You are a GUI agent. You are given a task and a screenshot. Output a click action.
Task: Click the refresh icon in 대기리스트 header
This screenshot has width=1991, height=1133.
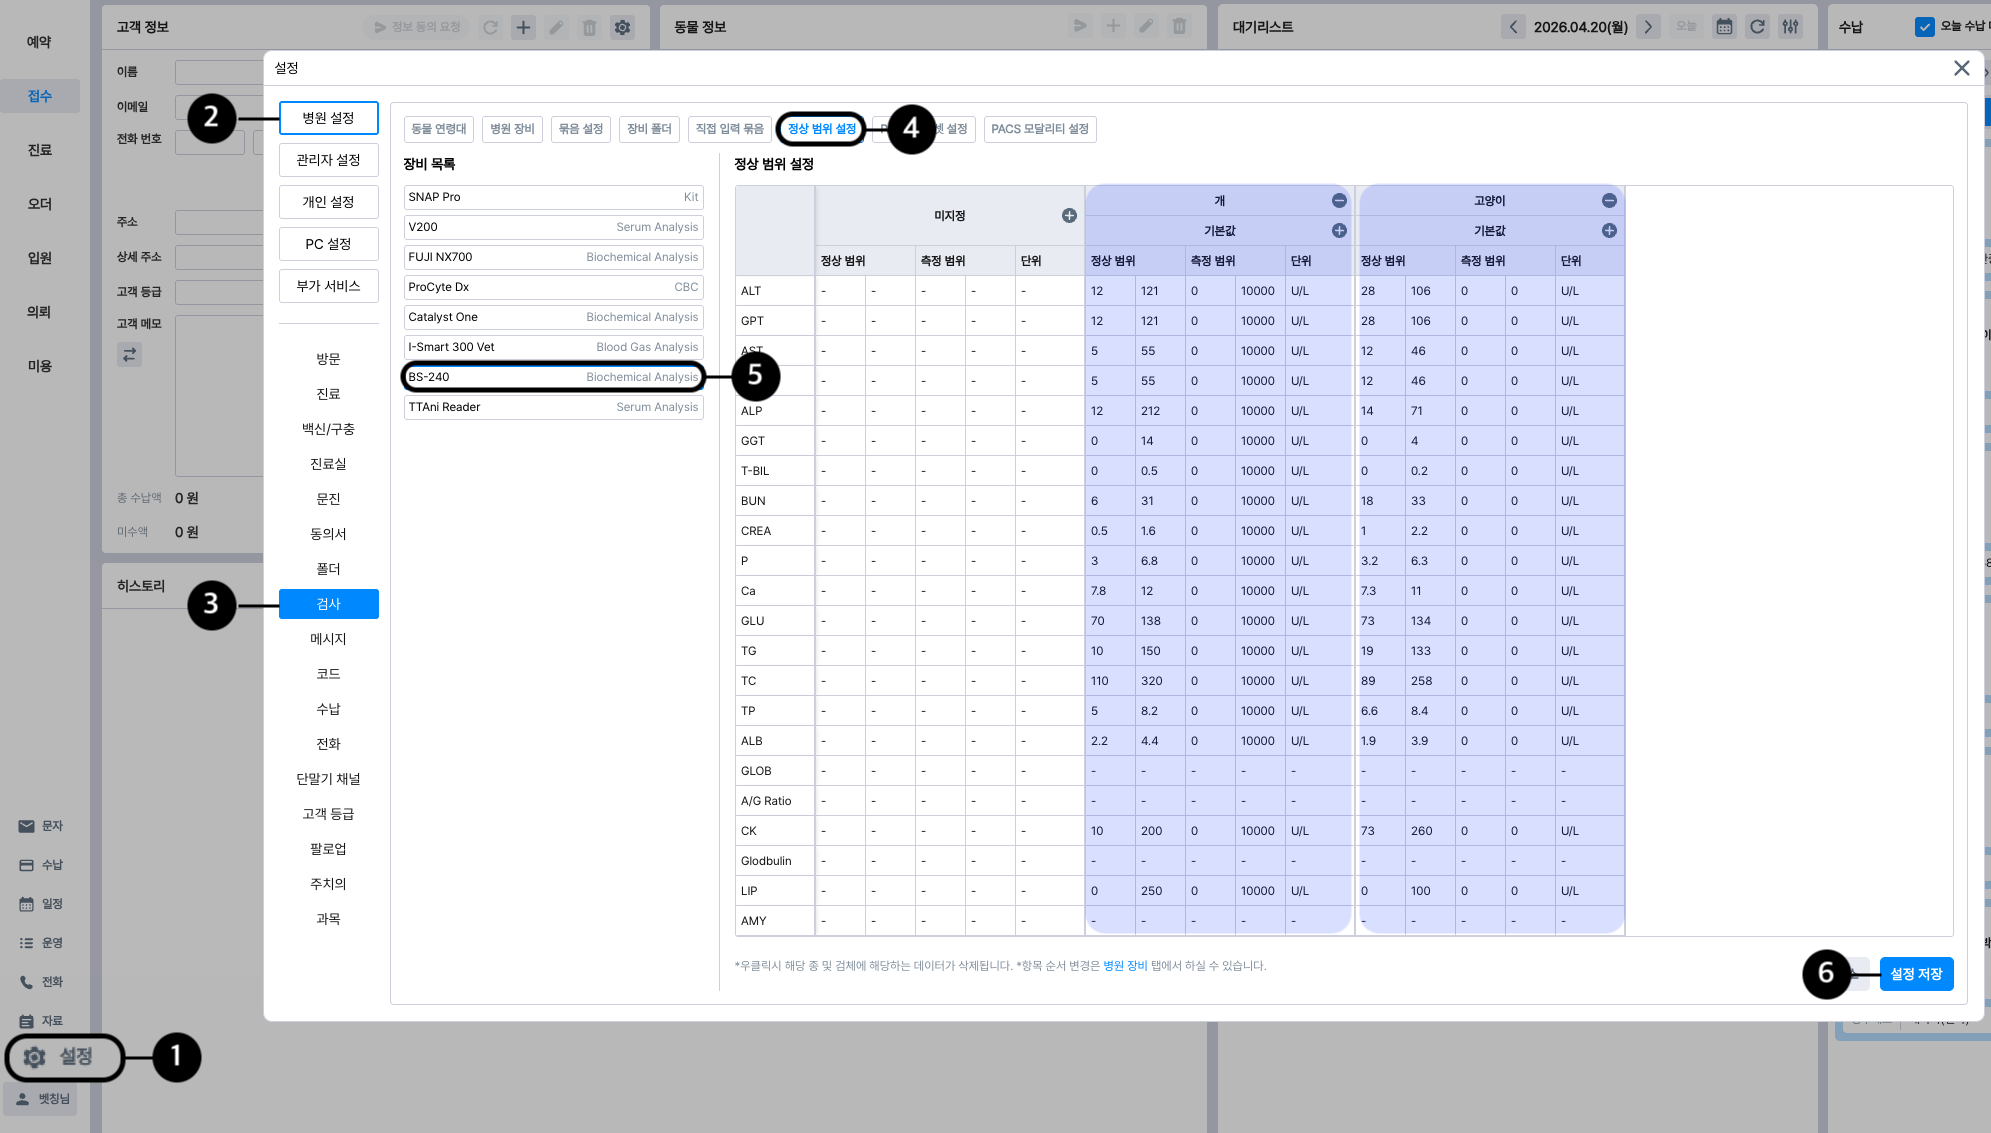tap(1757, 27)
